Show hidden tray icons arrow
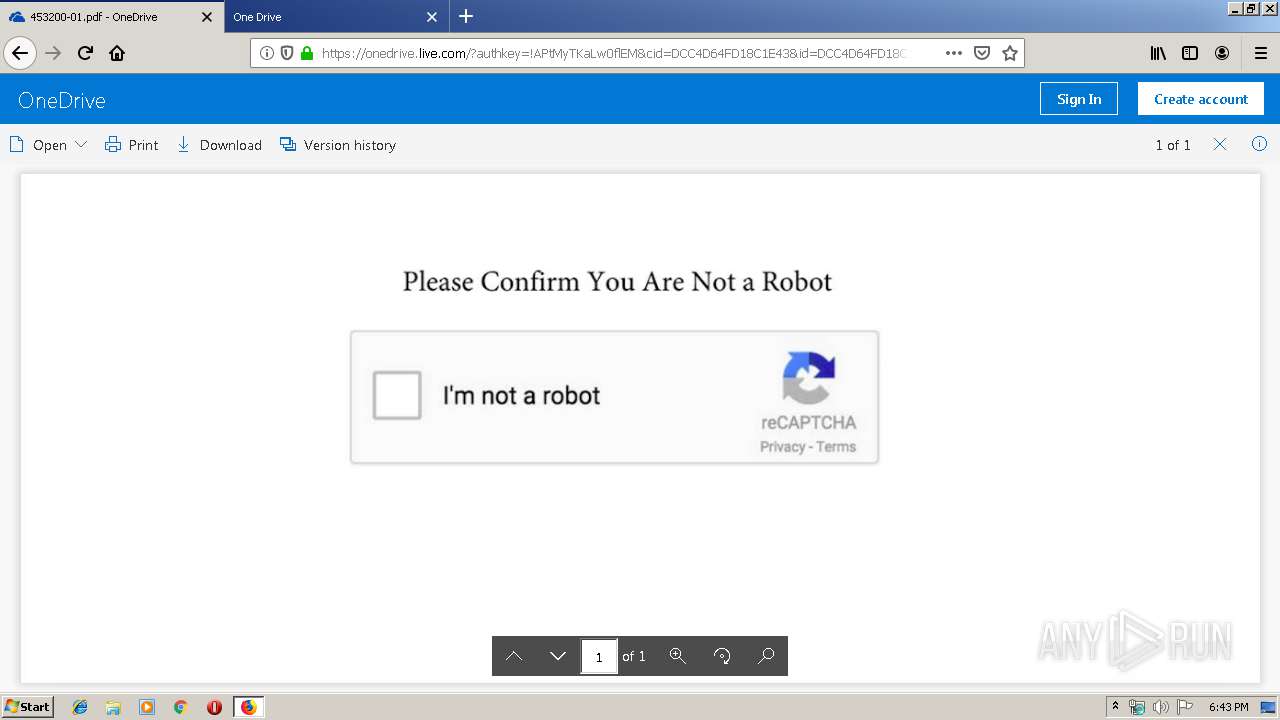1280x720 pixels. click(1115, 707)
